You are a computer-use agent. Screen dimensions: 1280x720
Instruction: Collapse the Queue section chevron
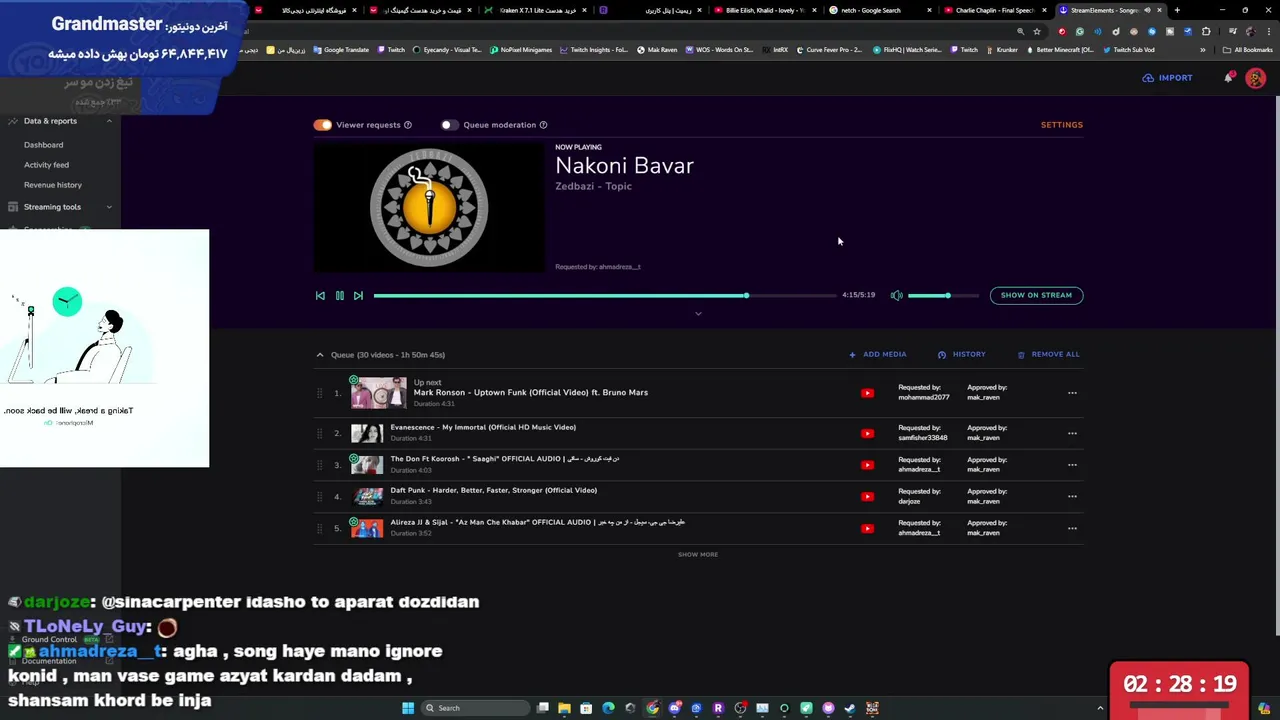coord(320,354)
